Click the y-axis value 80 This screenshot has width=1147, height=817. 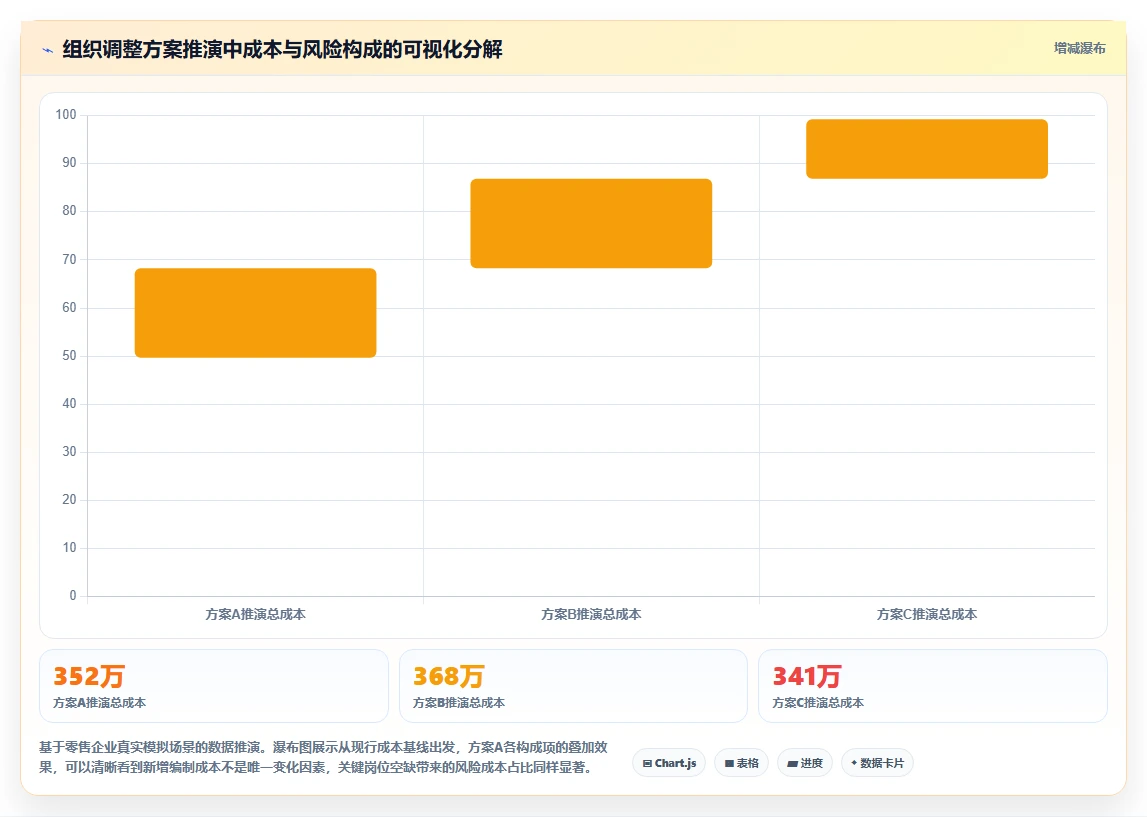point(69,211)
